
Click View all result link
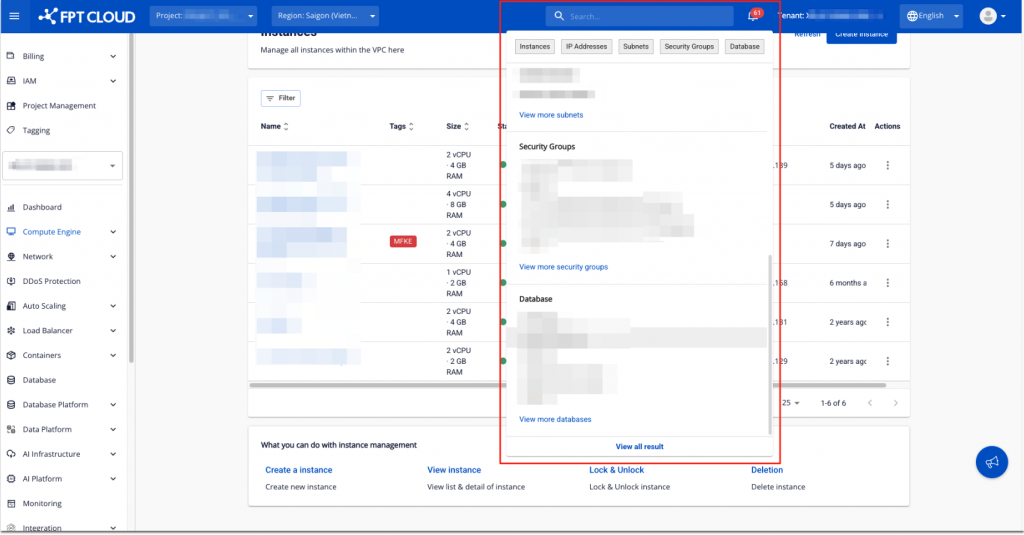639,446
